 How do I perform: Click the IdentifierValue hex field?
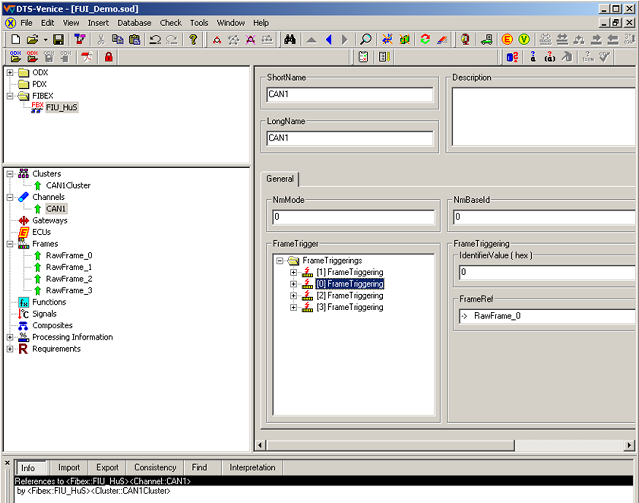point(547,272)
